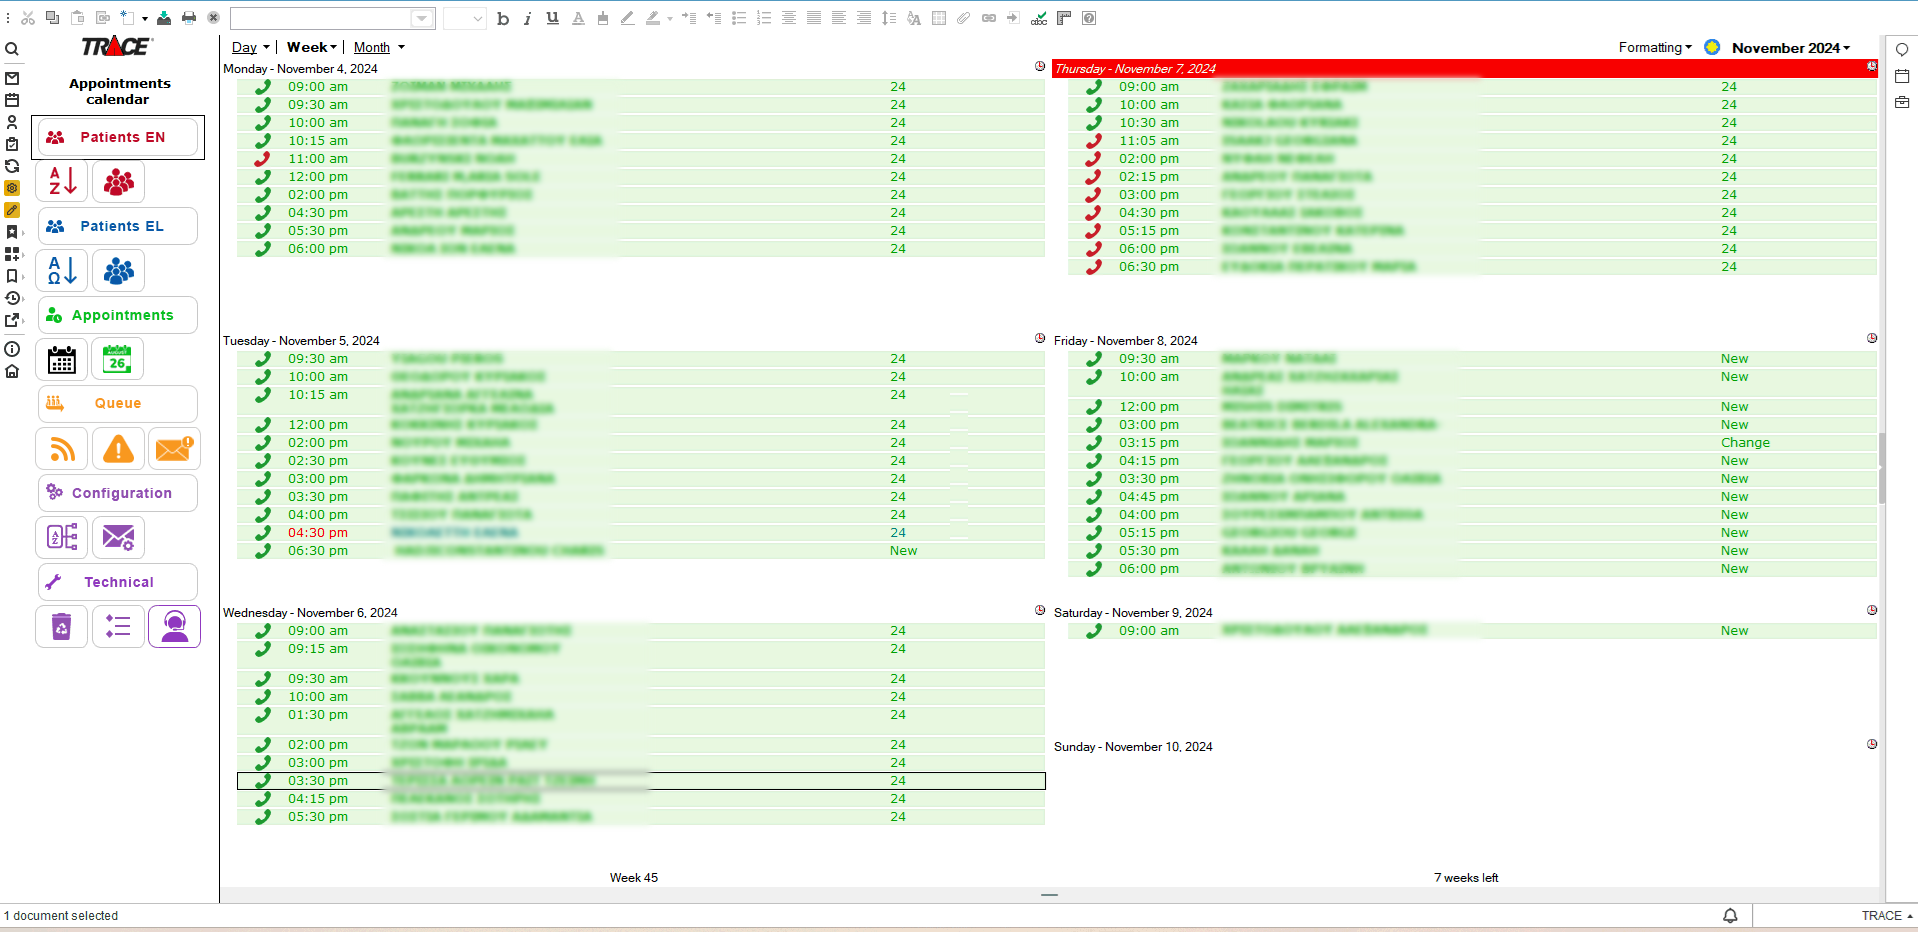Open the Formatting dropdown

click(x=1655, y=47)
